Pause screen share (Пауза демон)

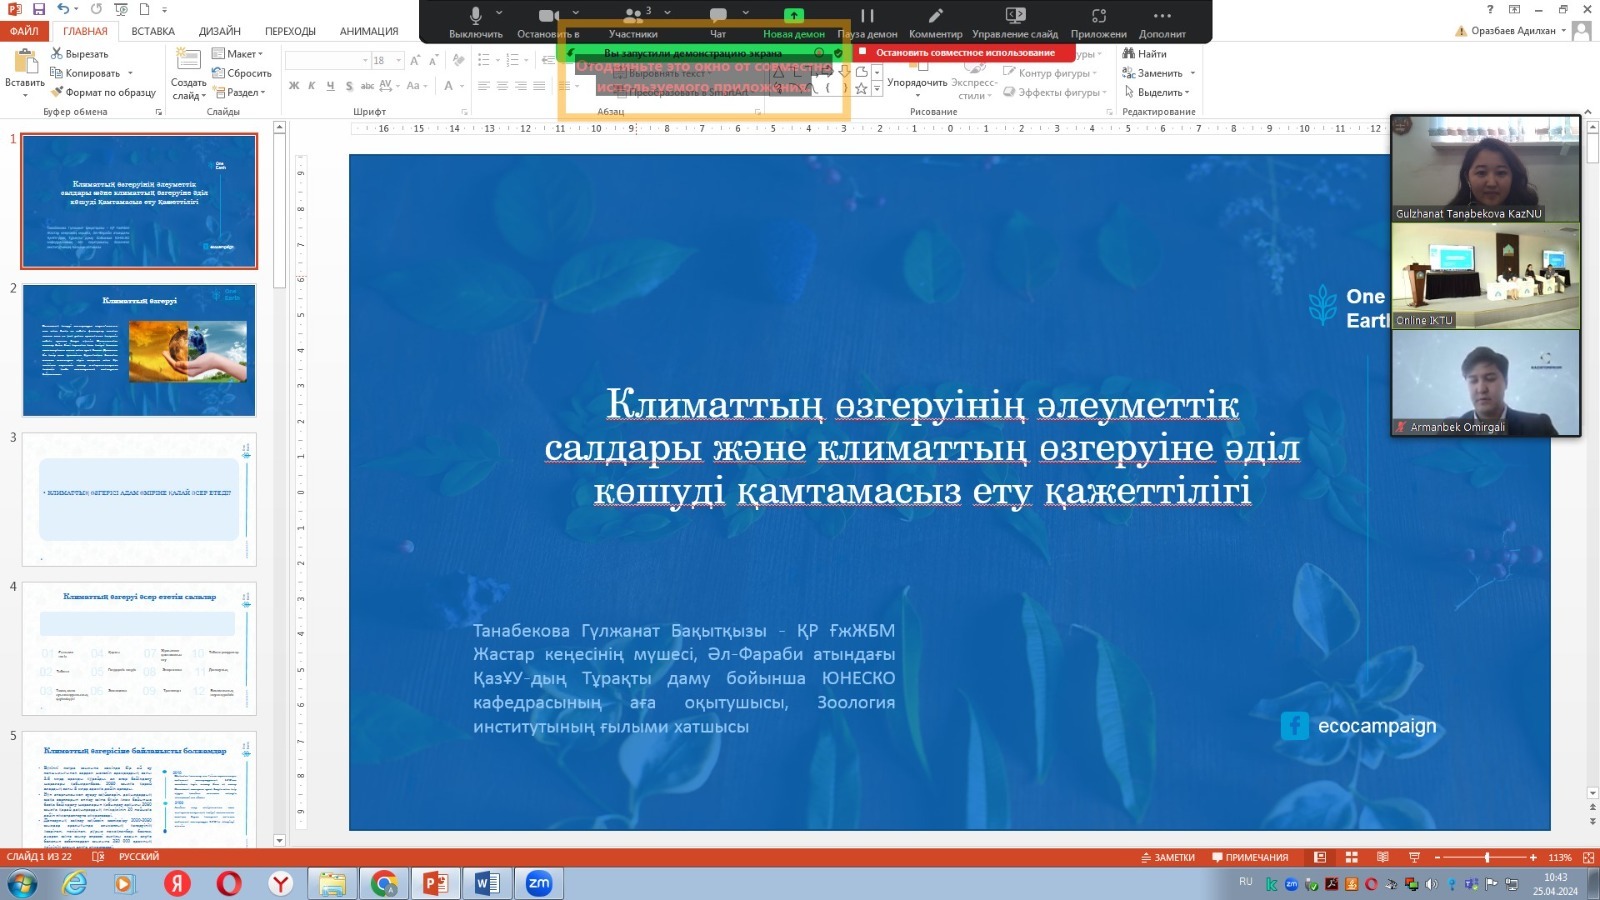click(867, 21)
